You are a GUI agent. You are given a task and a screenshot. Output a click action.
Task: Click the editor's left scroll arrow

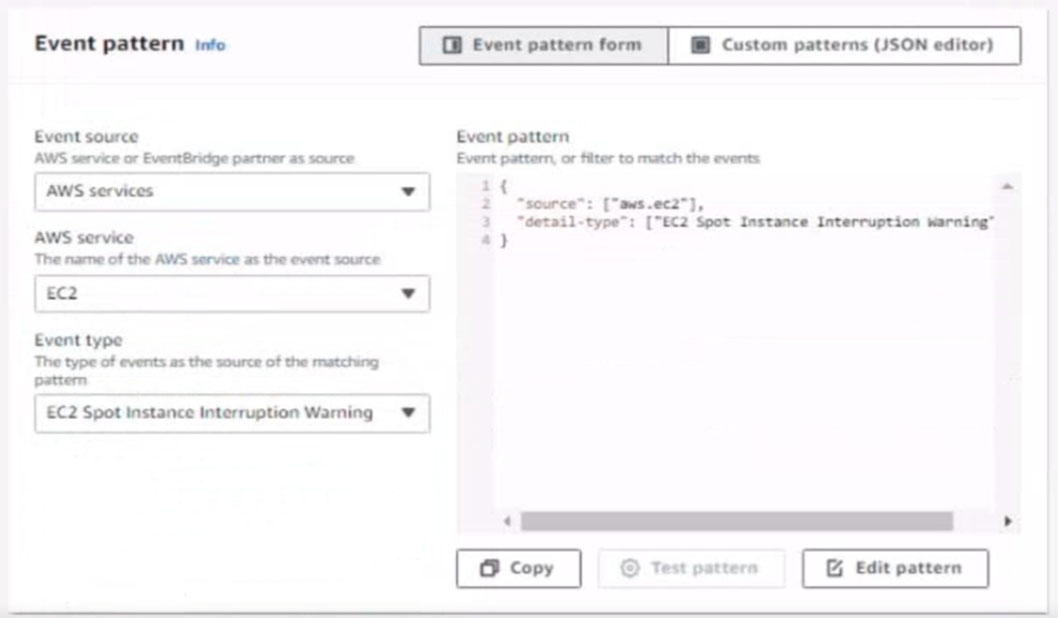point(508,521)
